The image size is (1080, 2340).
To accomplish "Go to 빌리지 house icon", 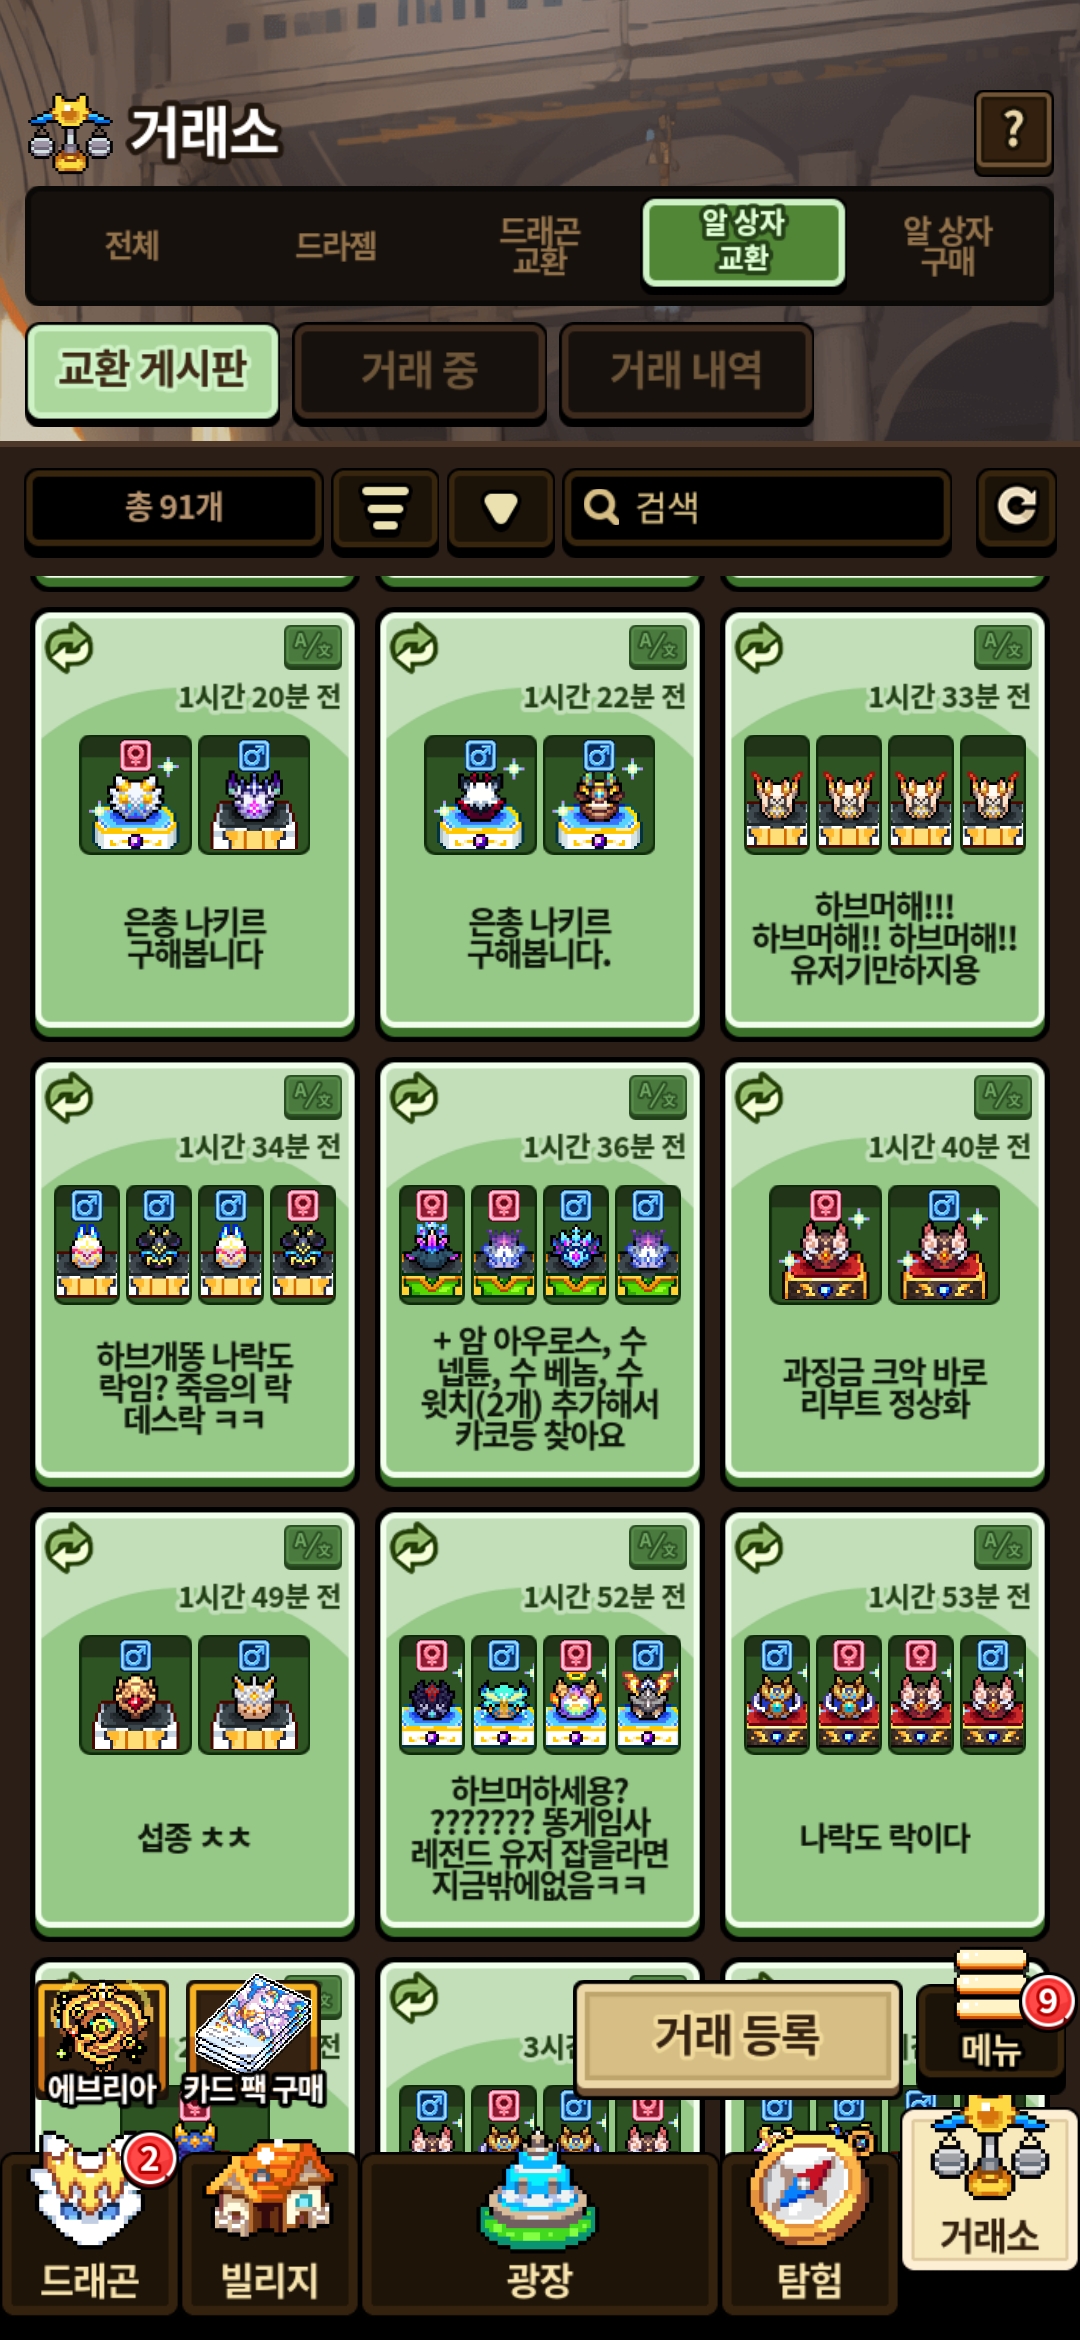I will 269,2230.
